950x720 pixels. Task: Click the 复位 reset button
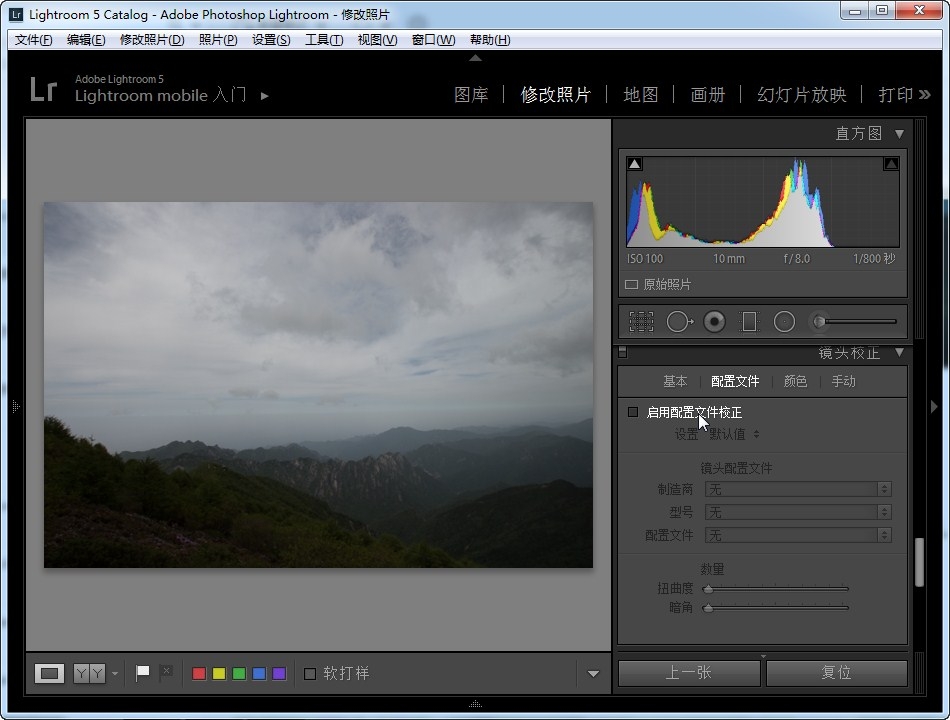(836, 673)
